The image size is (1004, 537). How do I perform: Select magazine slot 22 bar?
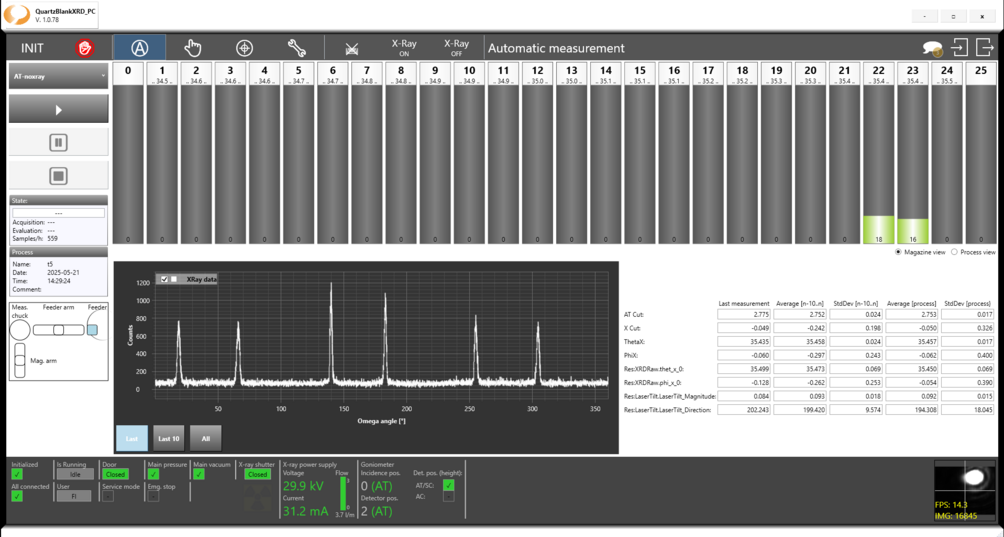coord(879,160)
